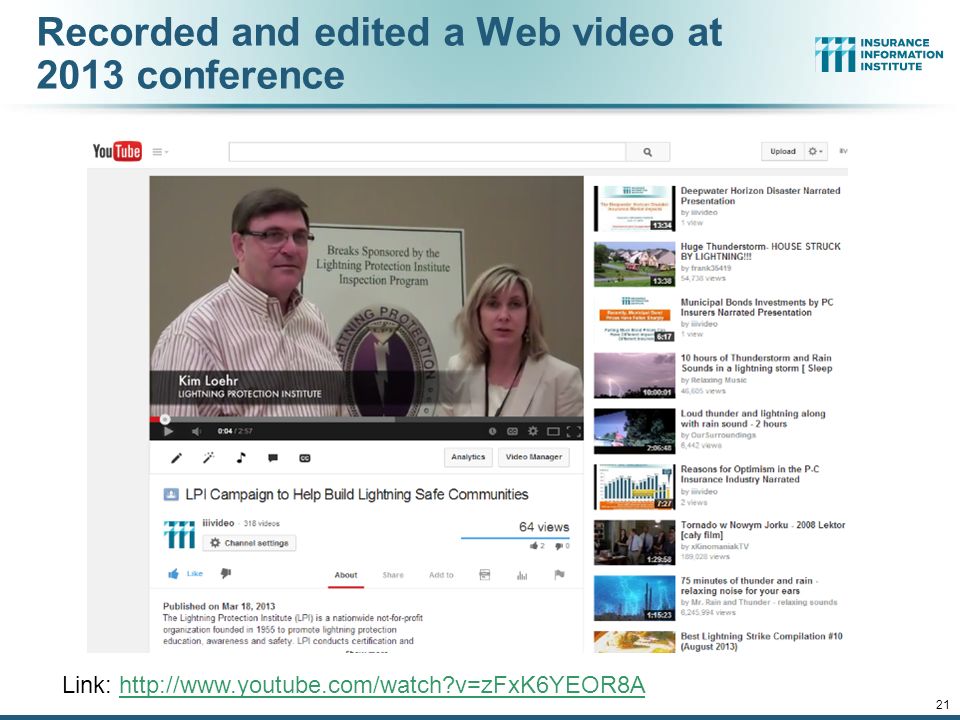This screenshot has height=720, width=960.
Task: Click the Huge Thunderstorm house thumbnail
Action: tap(634, 264)
